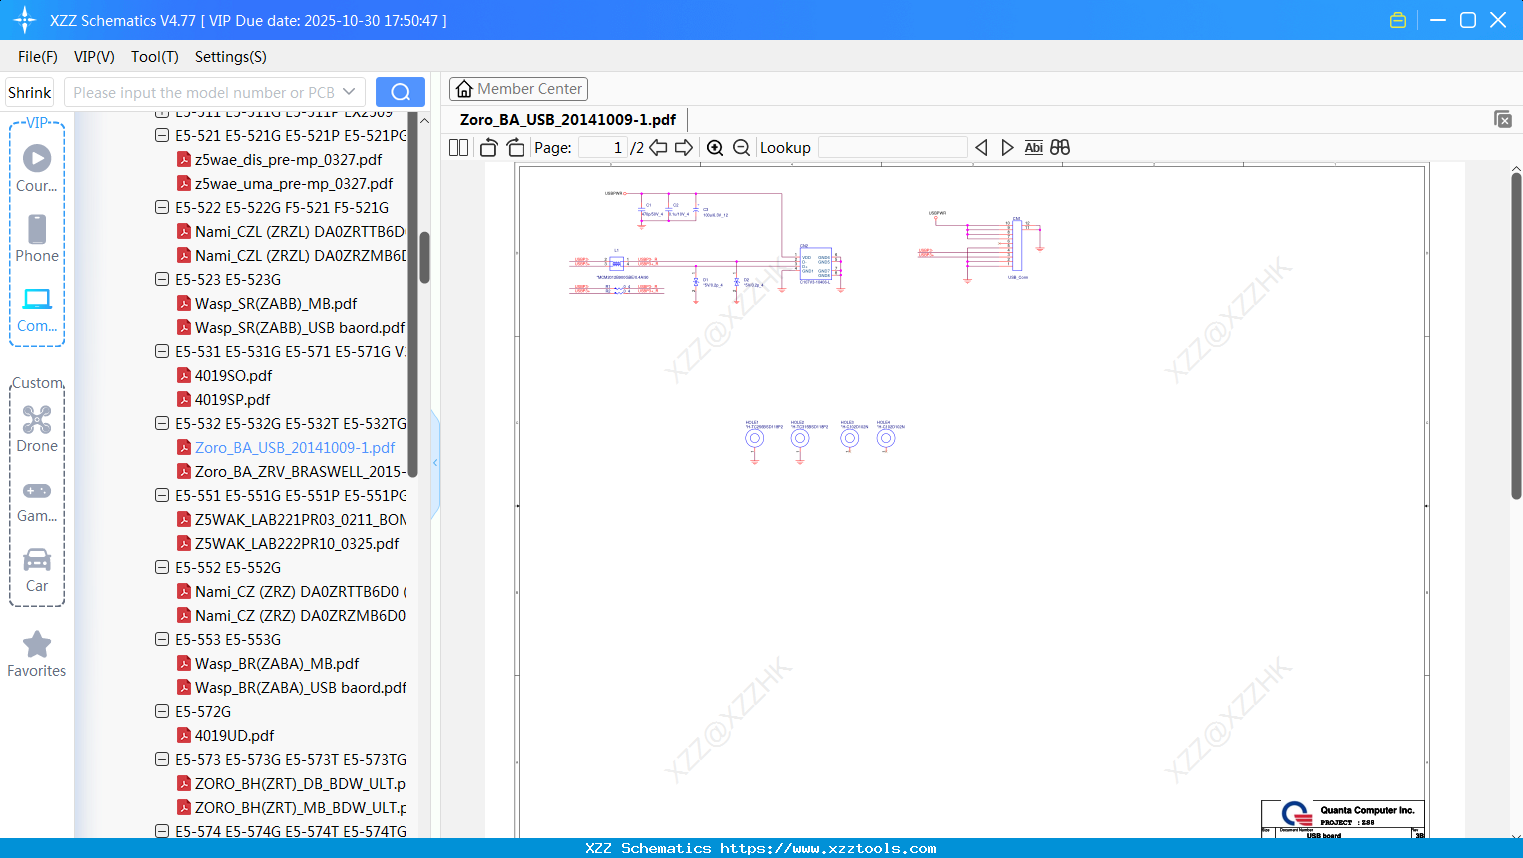The height and width of the screenshot is (858, 1523).
Task: Open Z5WAK_LAB222PR10_0325.pdf
Action: (297, 543)
